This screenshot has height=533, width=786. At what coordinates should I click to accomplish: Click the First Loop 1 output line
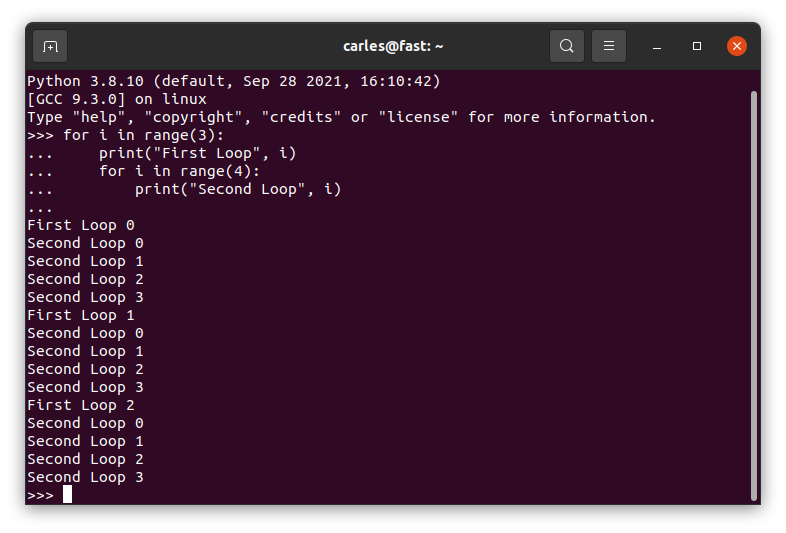click(x=81, y=315)
